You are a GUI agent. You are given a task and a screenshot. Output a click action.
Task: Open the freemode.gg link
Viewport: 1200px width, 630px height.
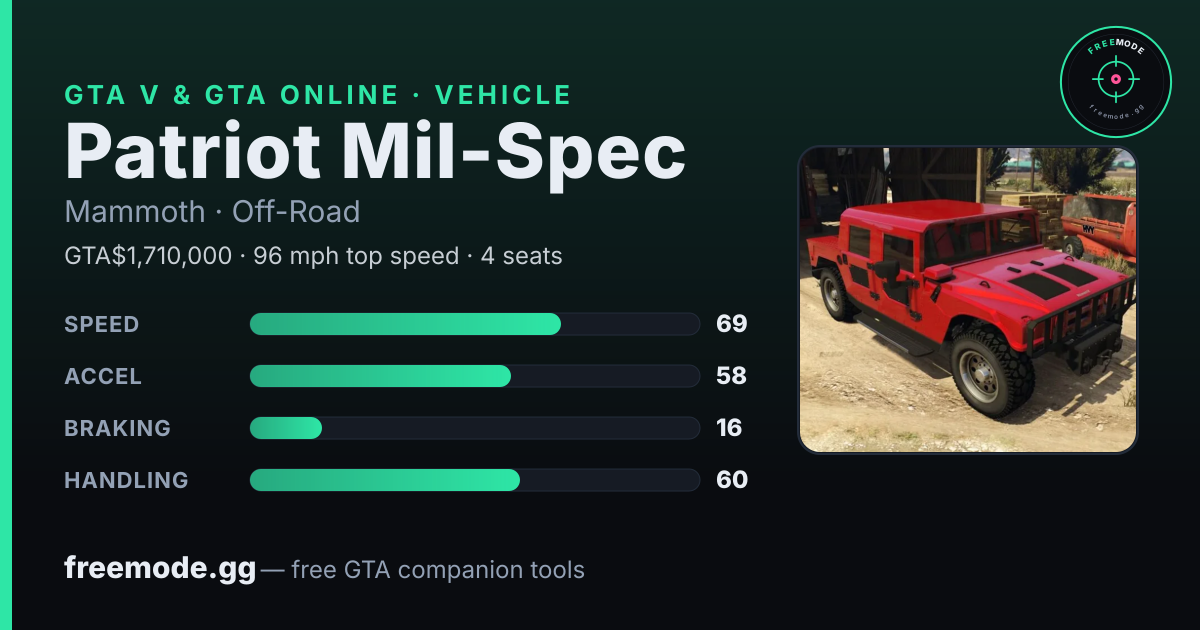[x=160, y=570]
